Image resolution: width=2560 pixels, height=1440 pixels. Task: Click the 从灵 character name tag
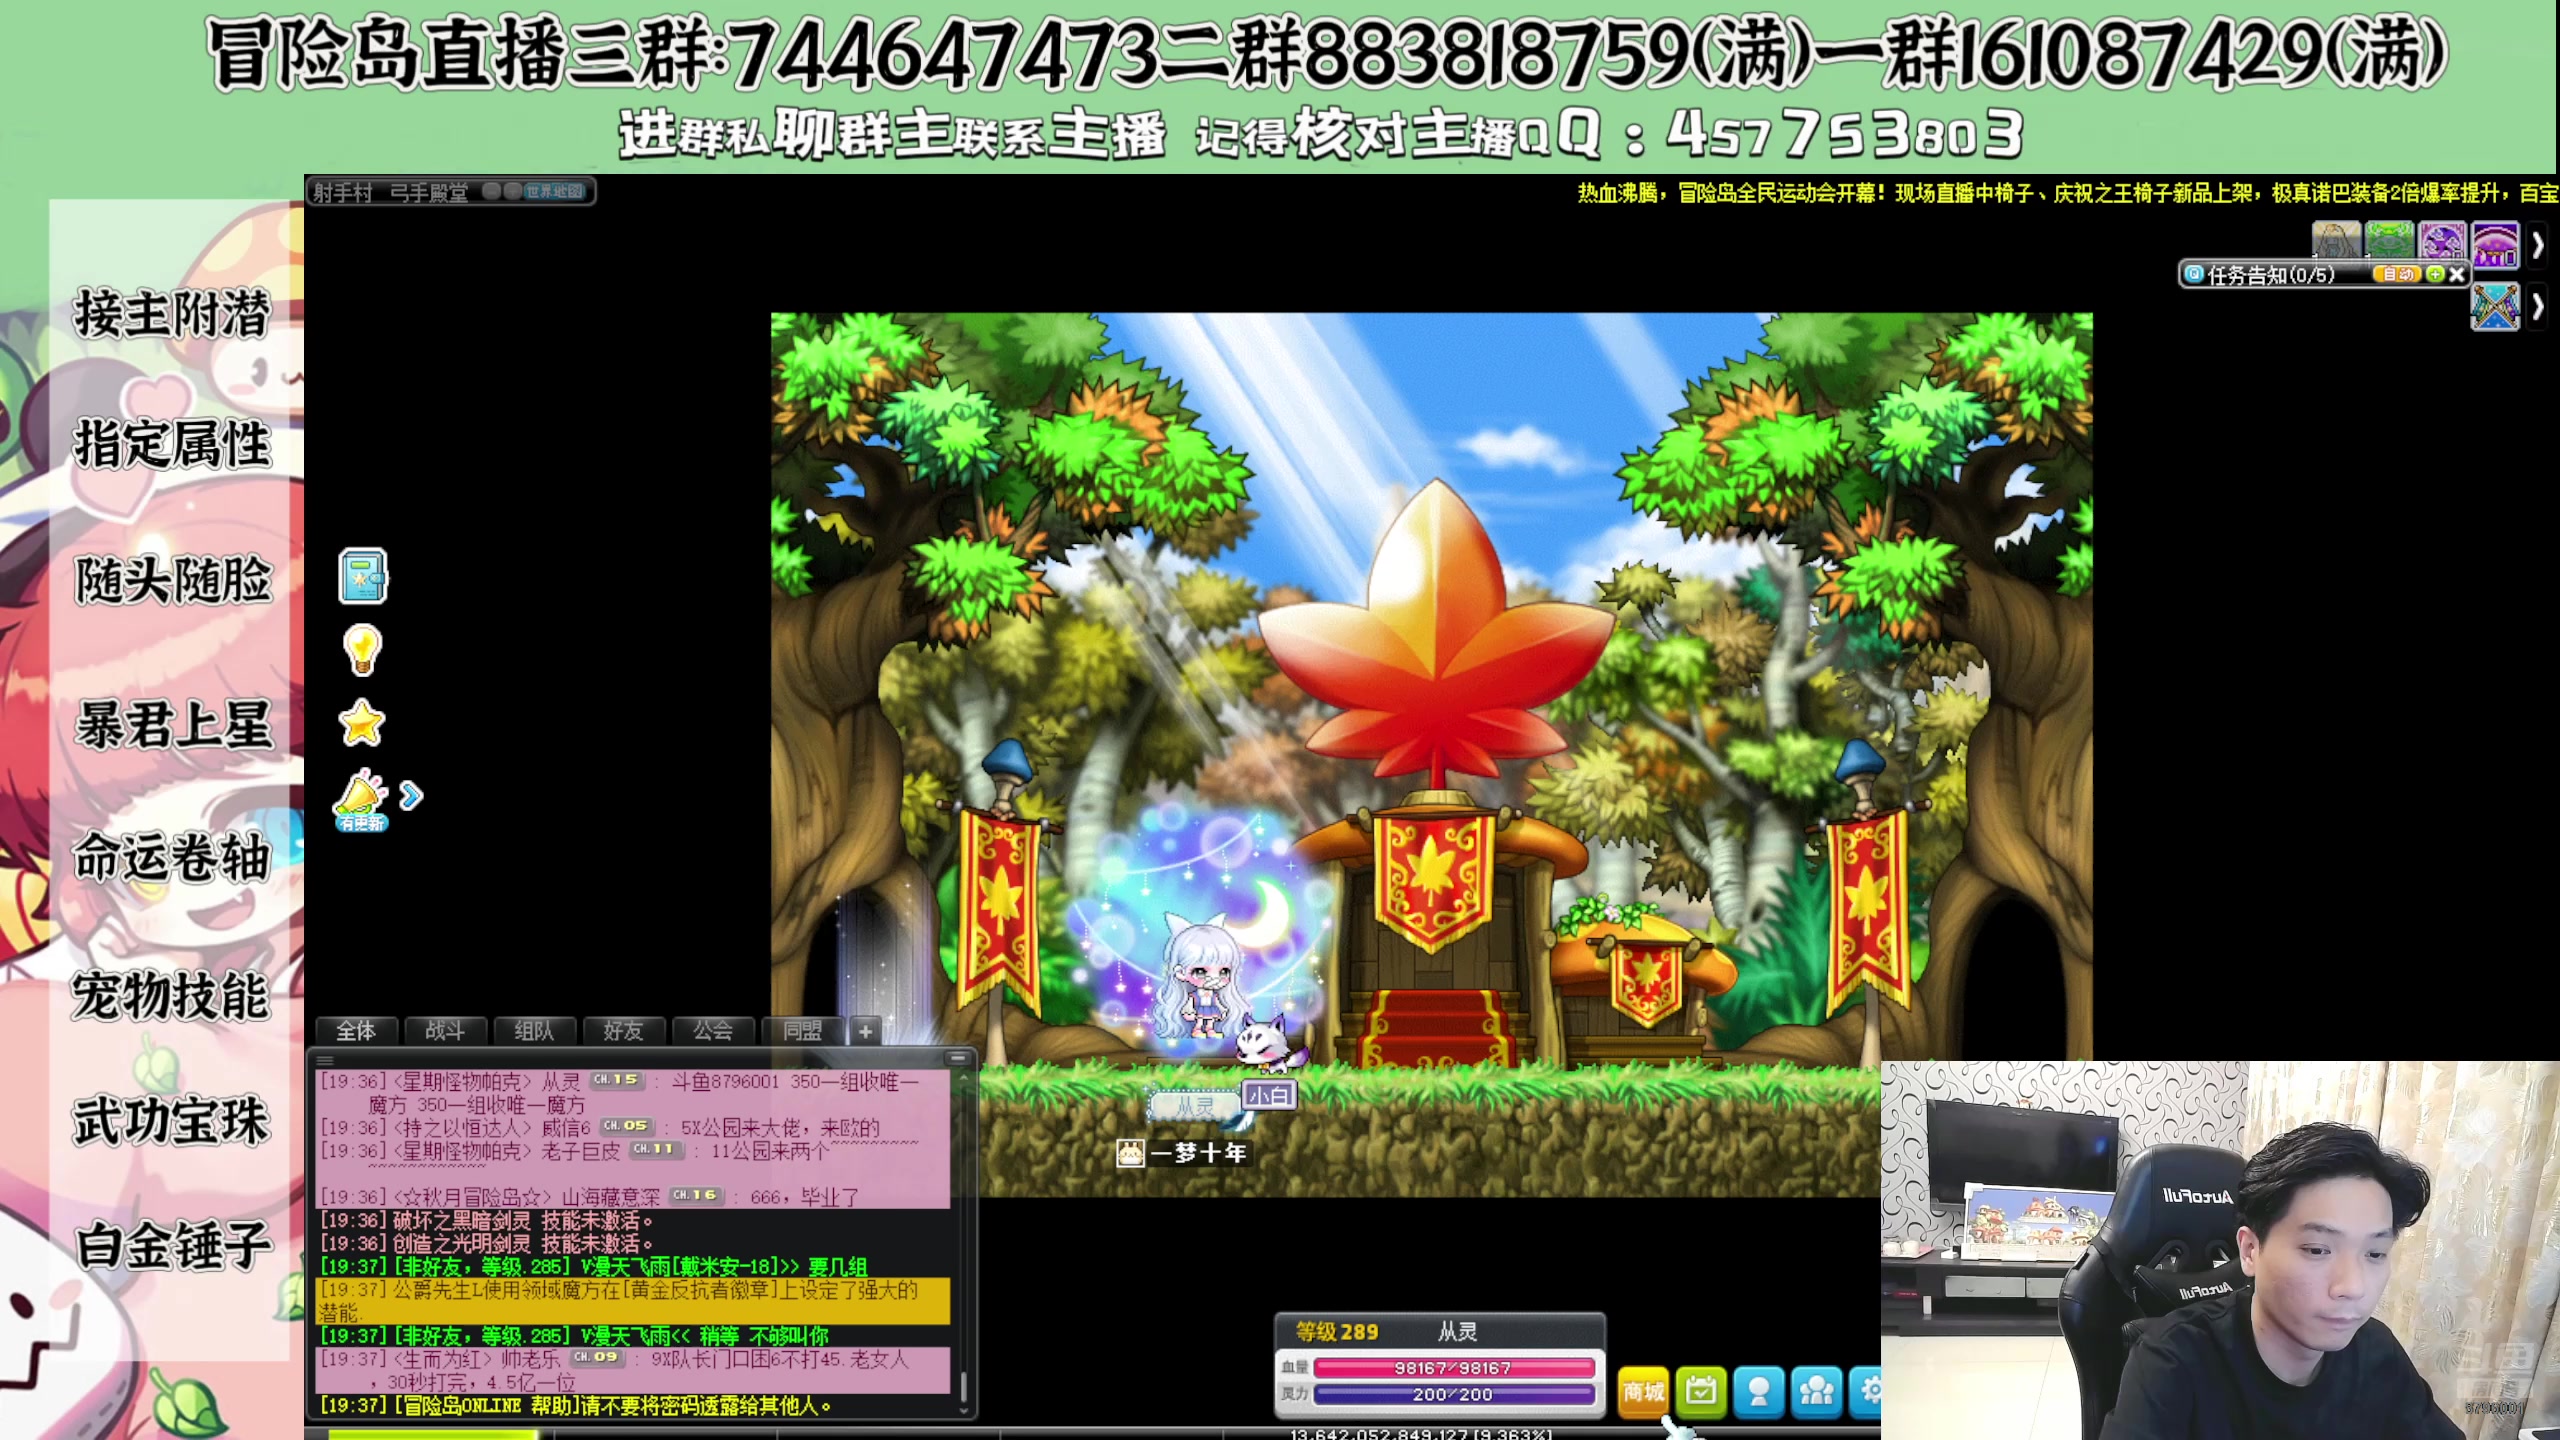(1195, 1106)
